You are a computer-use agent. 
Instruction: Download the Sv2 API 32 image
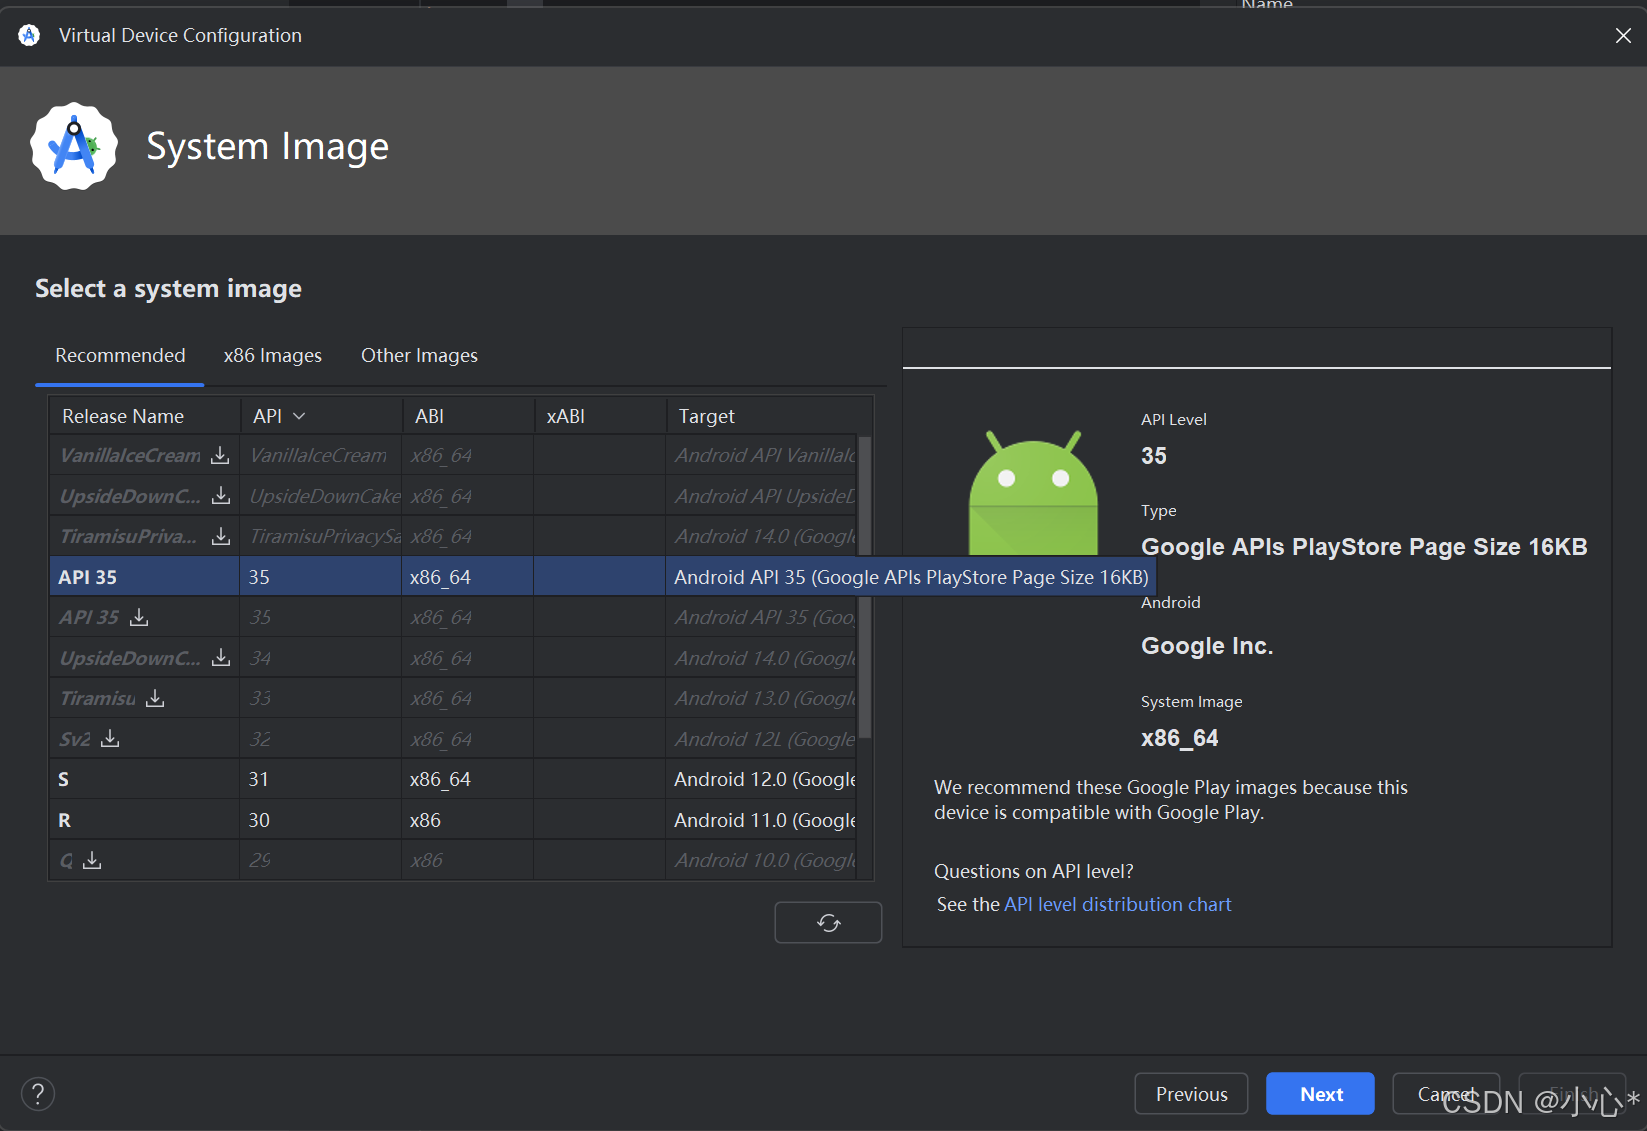click(x=110, y=739)
